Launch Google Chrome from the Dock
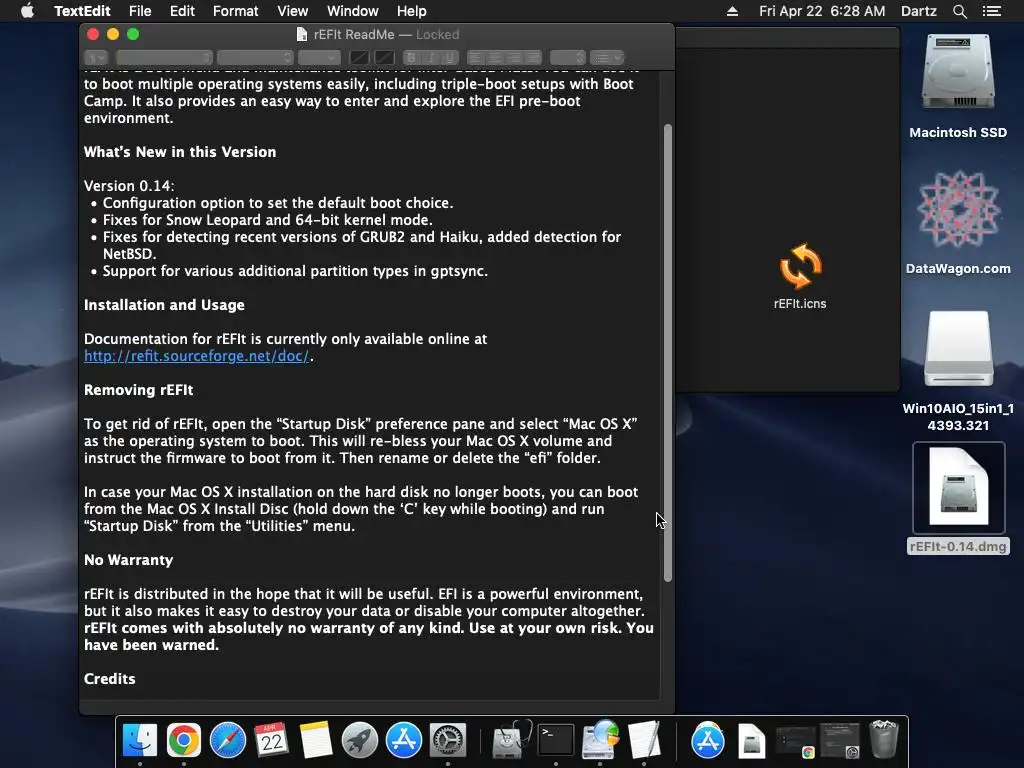 coord(184,740)
